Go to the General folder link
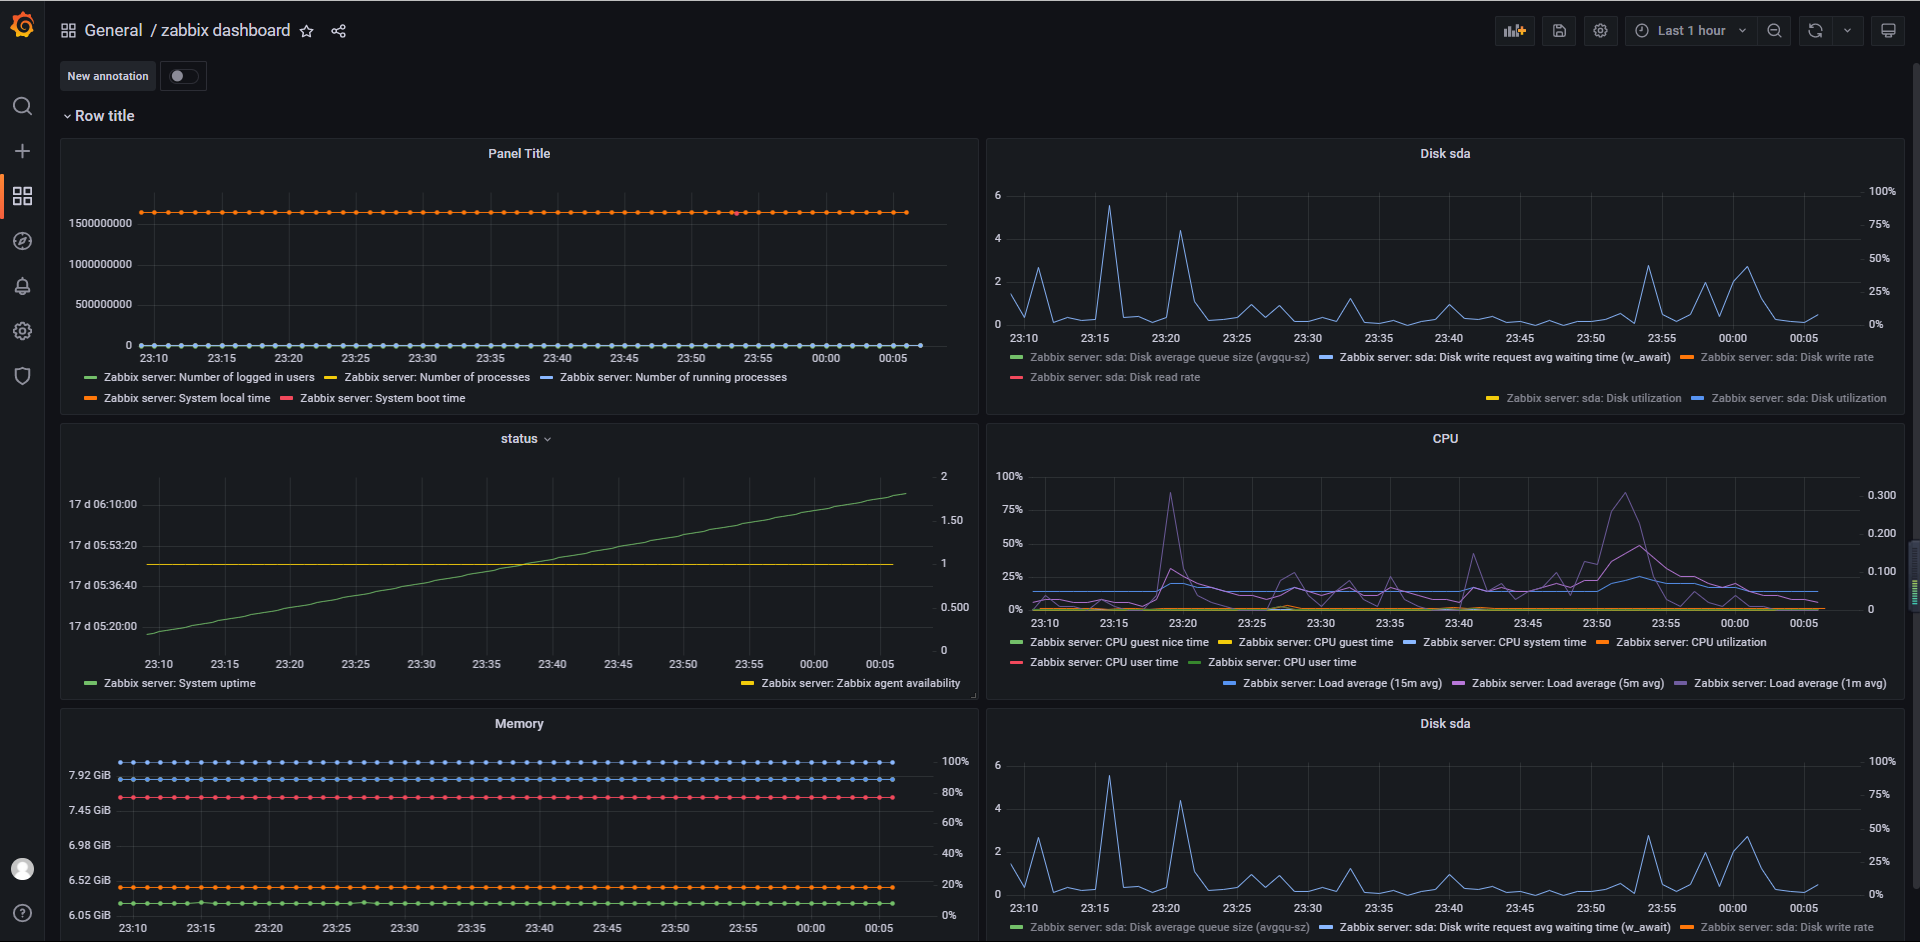 tap(113, 31)
